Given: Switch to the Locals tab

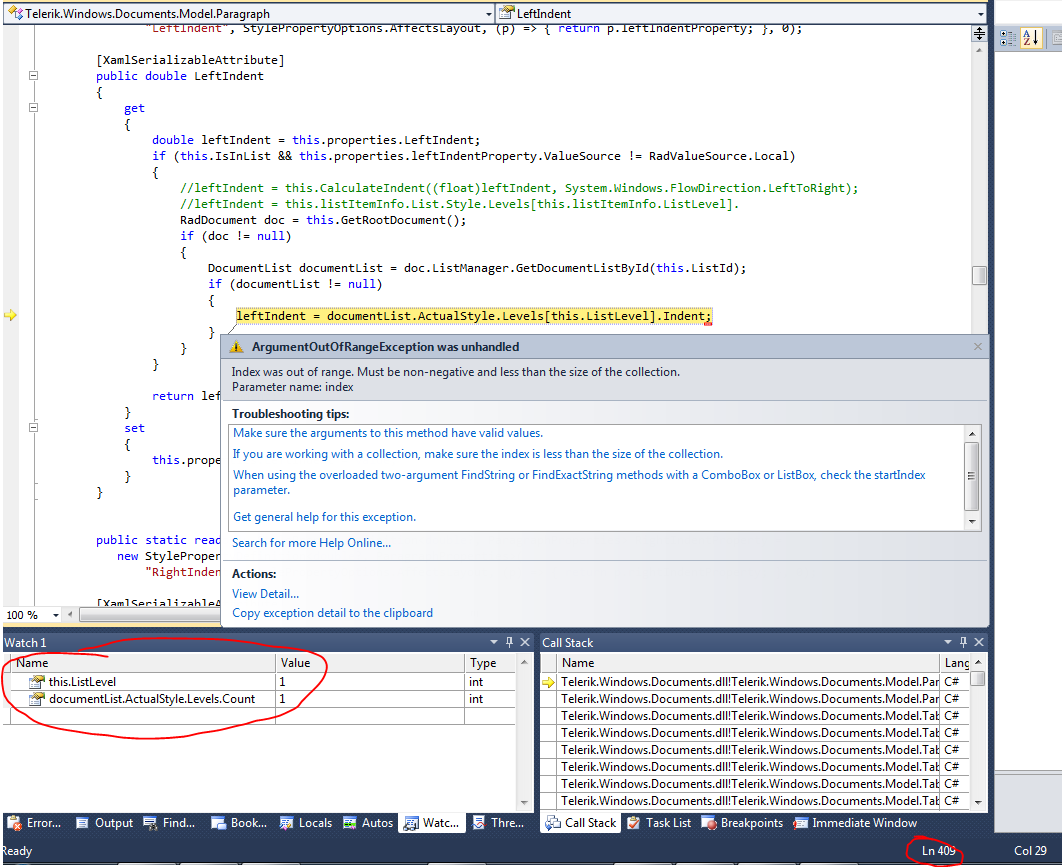Looking at the screenshot, I should 305,823.
